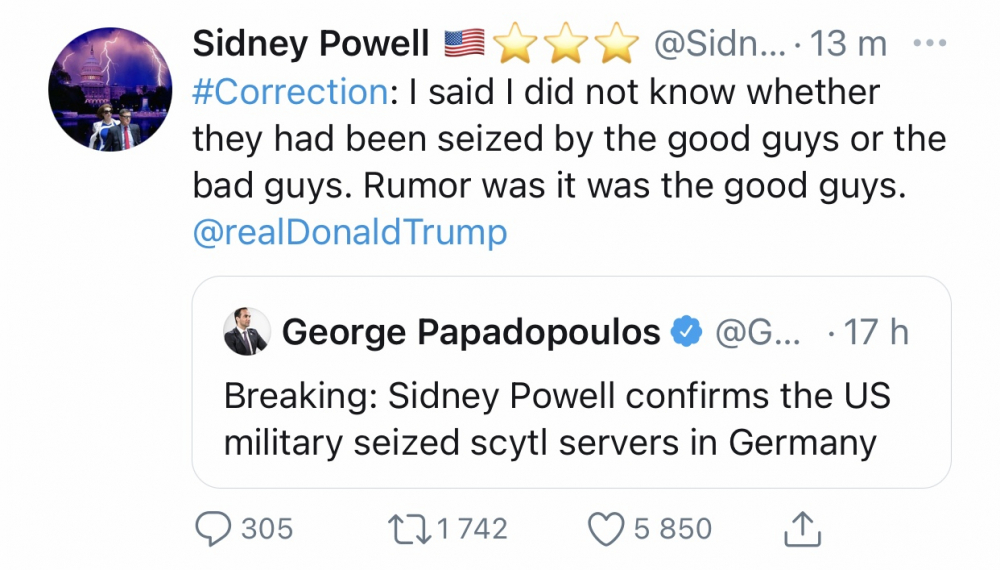
Task: View George Papadopoulos's small profile avatar
Action: pyautogui.click(x=245, y=333)
